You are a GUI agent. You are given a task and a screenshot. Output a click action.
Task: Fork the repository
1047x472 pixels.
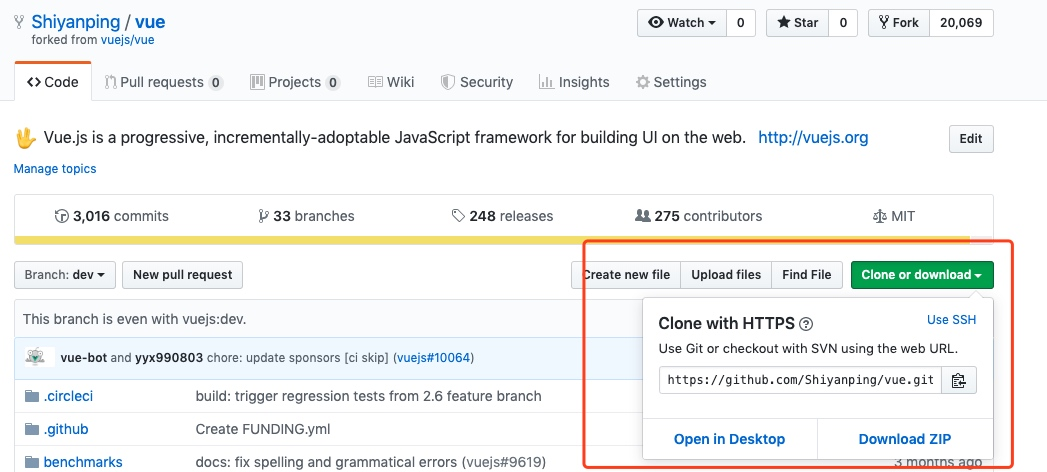point(899,23)
